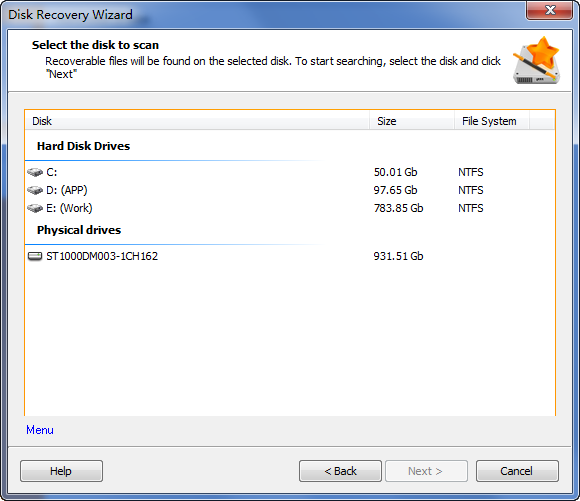Sort by File System column header
The height and width of the screenshot is (501, 580).
pos(492,121)
